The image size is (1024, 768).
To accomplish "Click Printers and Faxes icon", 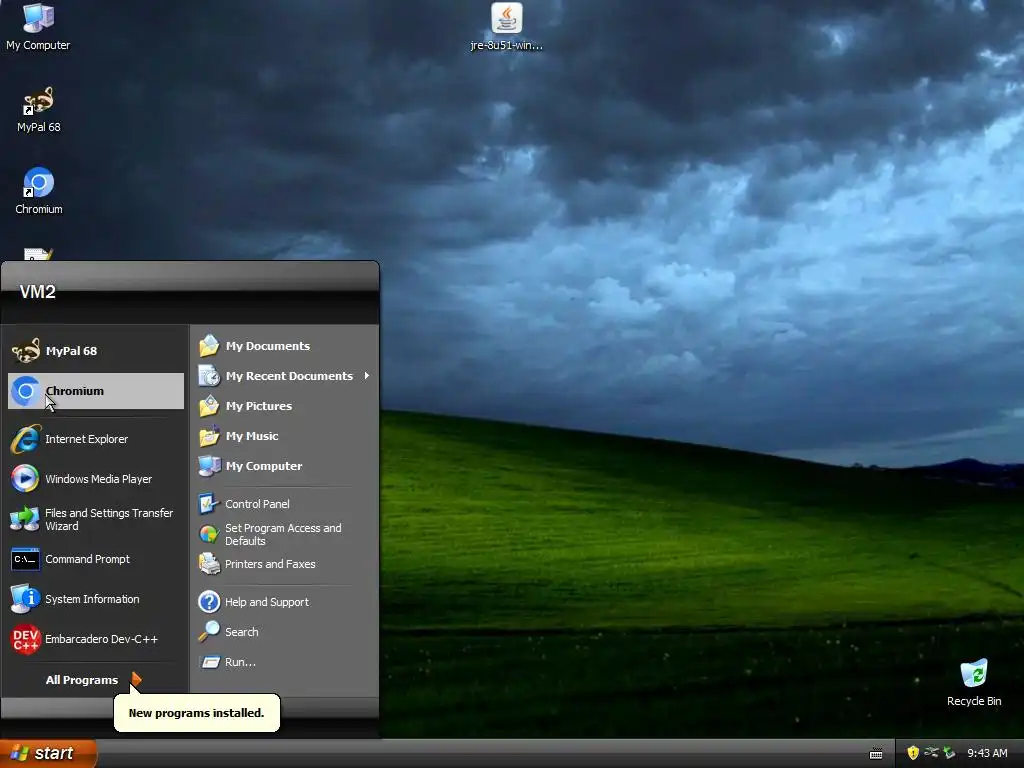I will [x=209, y=564].
